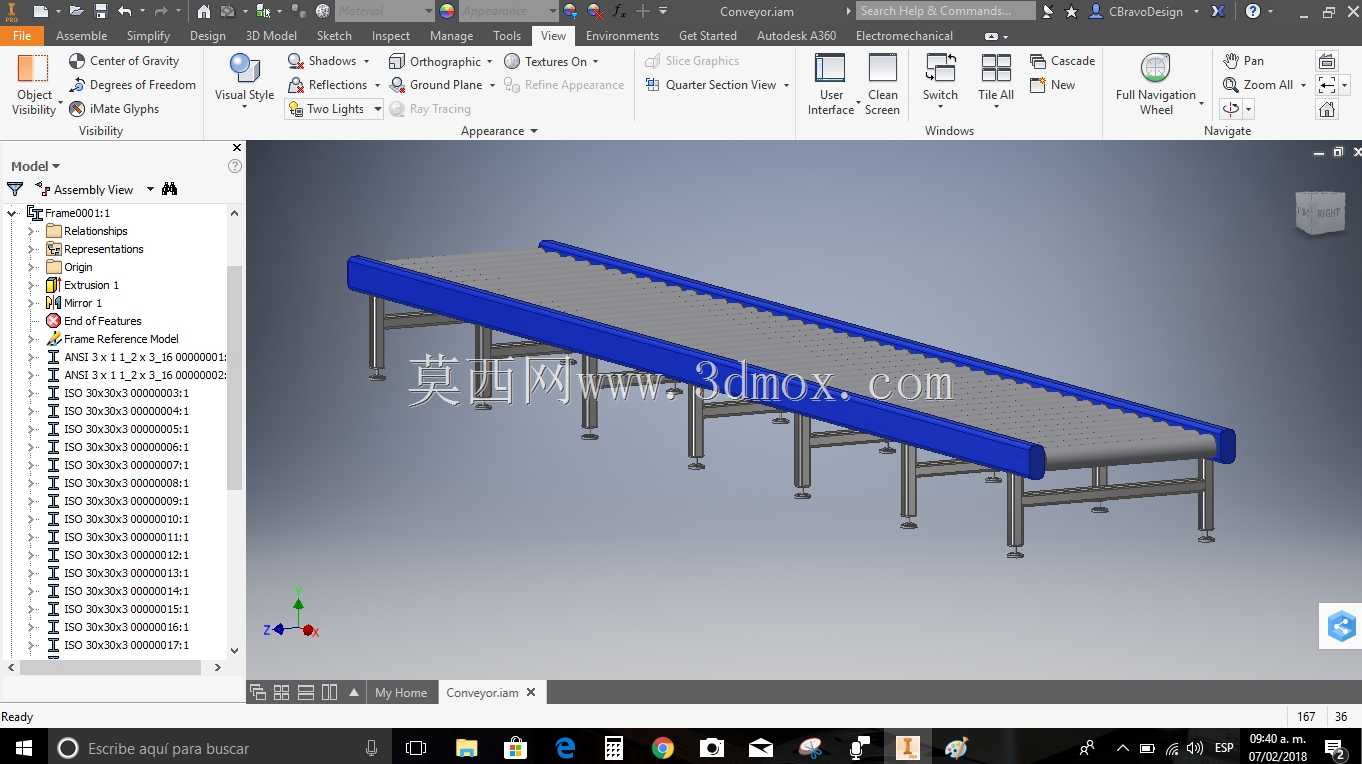Image resolution: width=1362 pixels, height=764 pixels.
Task: Close the Conveyor.iam document tab
Action: (x=531, y=692)
